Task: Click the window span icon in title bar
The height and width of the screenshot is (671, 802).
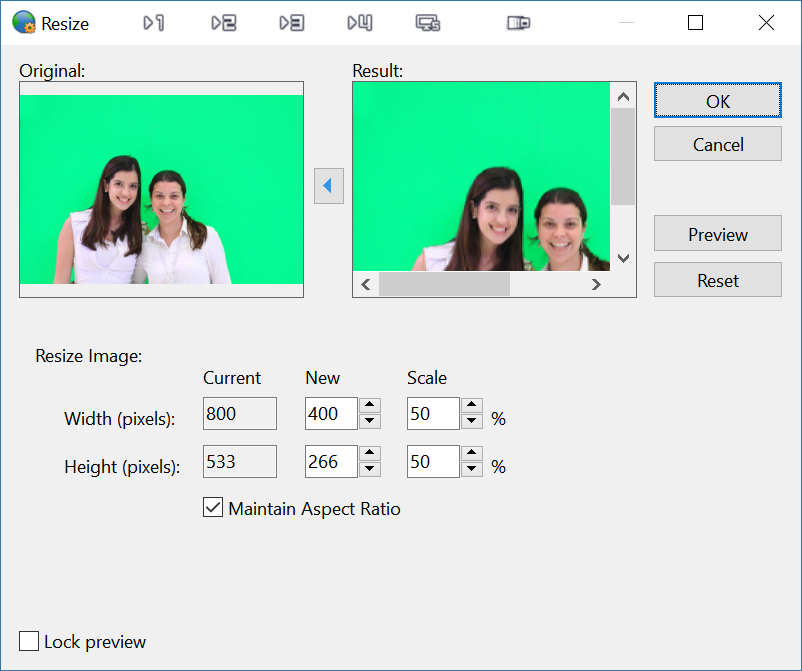Action: pyautogui.click(x=518, y=23)
